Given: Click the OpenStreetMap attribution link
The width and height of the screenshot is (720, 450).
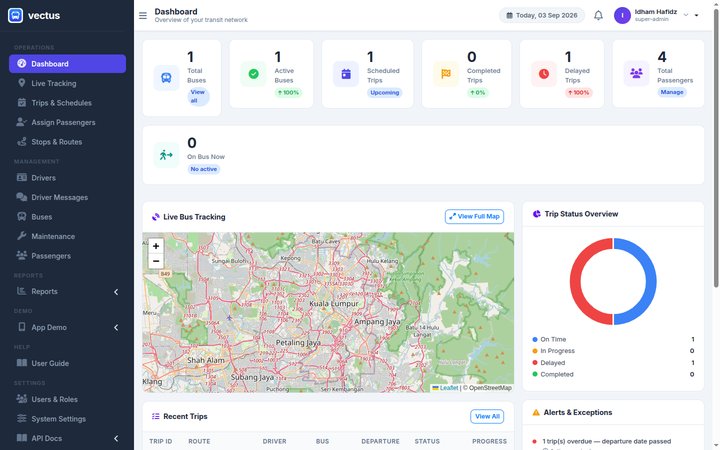Looking at the screenshot, I should tap(490, 388).
